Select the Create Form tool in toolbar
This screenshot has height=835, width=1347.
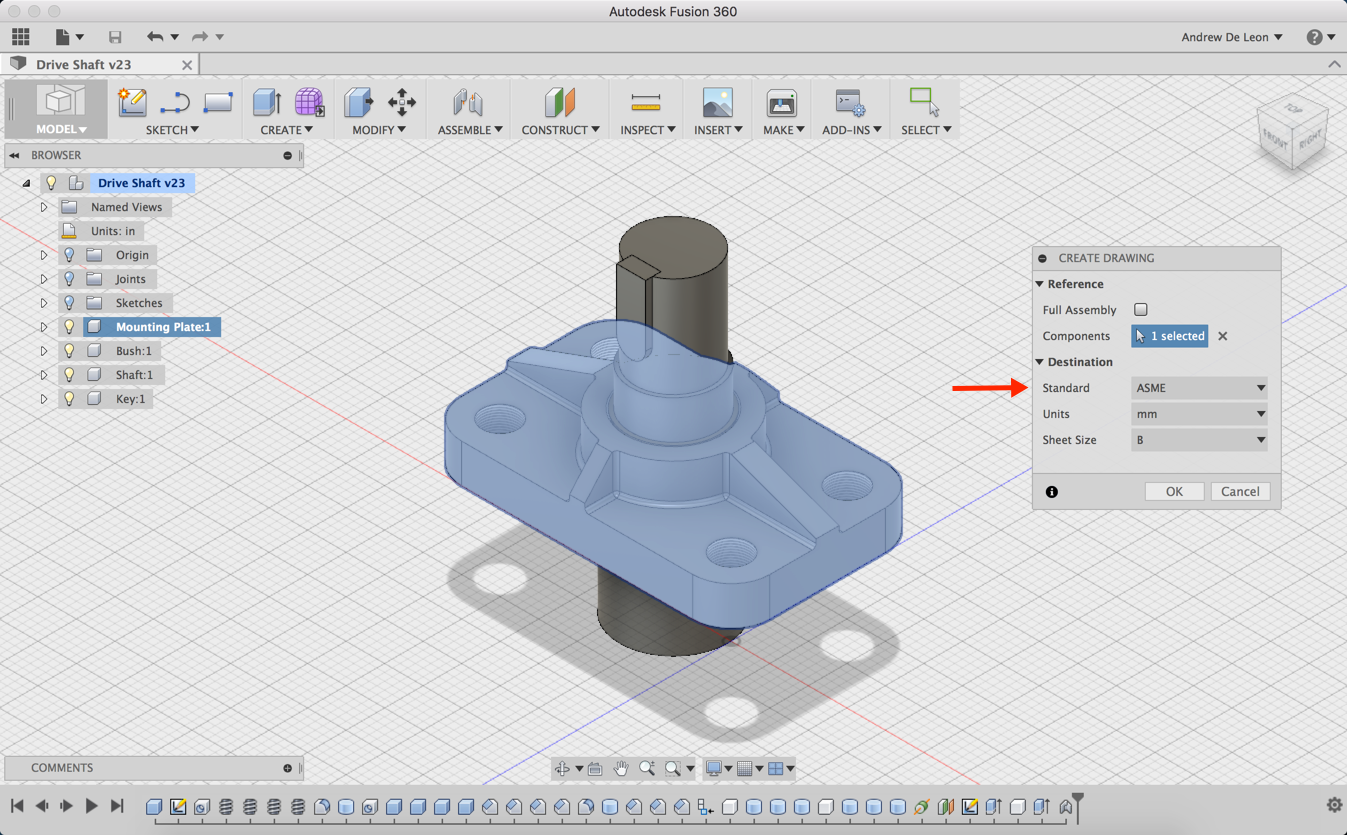click(308, 101)
